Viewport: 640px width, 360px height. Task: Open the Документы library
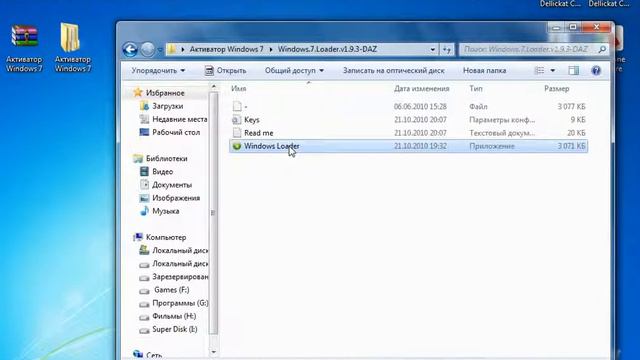172,185
